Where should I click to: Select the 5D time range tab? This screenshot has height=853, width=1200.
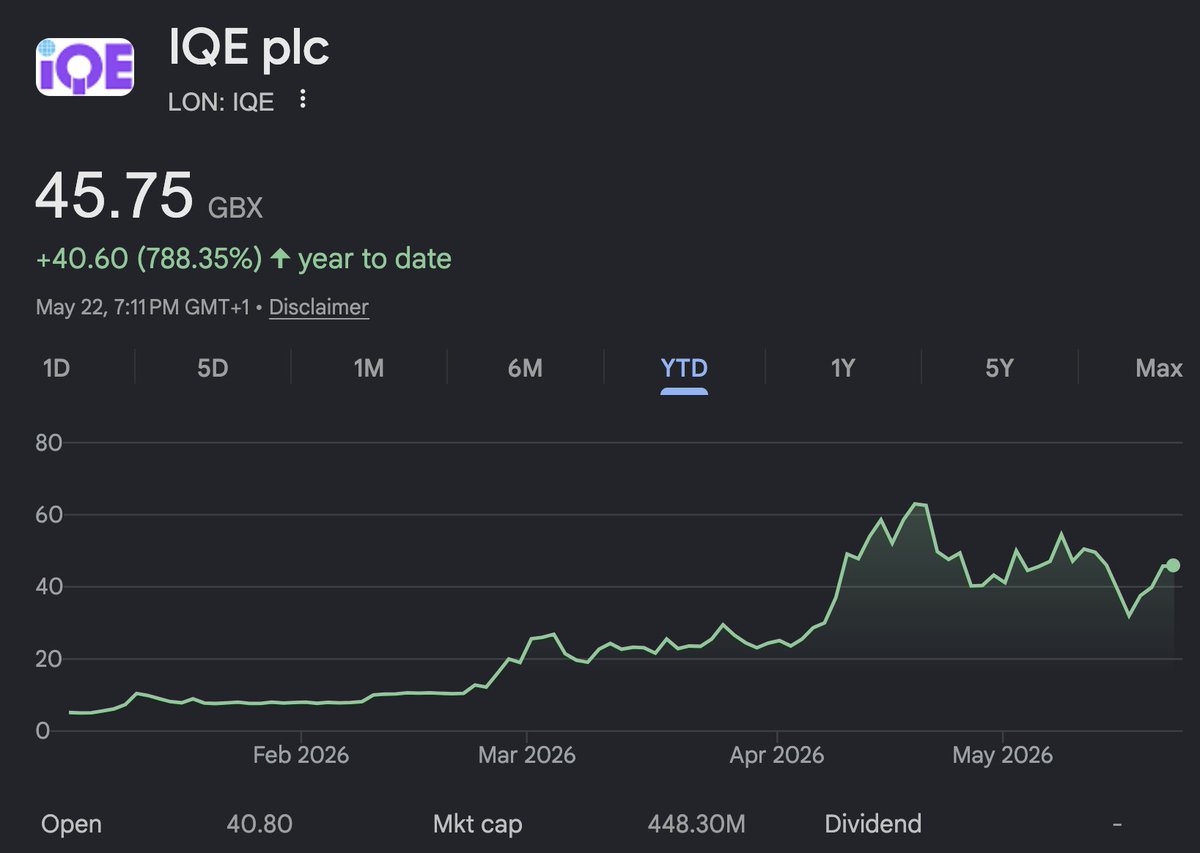pyautogui.click(x=213, y=368)
